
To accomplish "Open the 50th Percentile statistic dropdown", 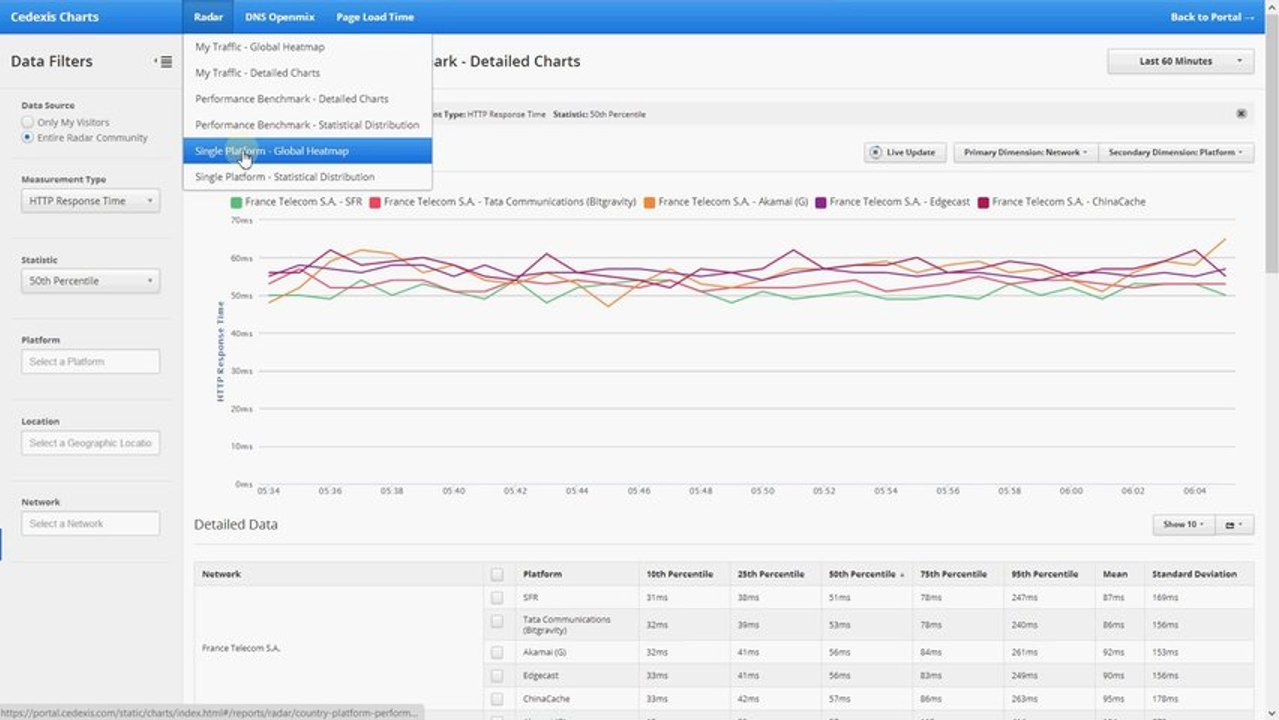I will pyautogui.click(x=90, y=281).
